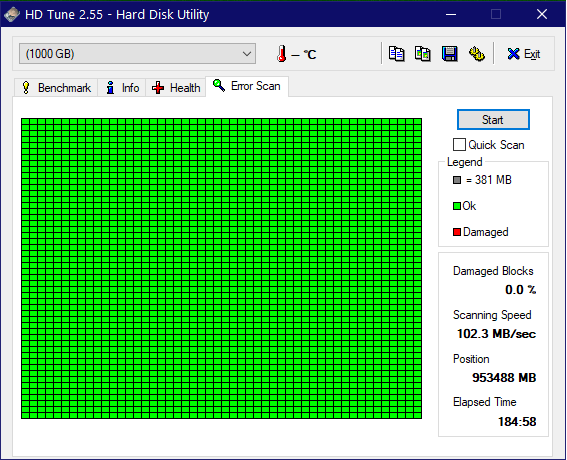Click the magnifier icon on the Error Scan tab

click(x=219, y=85)
